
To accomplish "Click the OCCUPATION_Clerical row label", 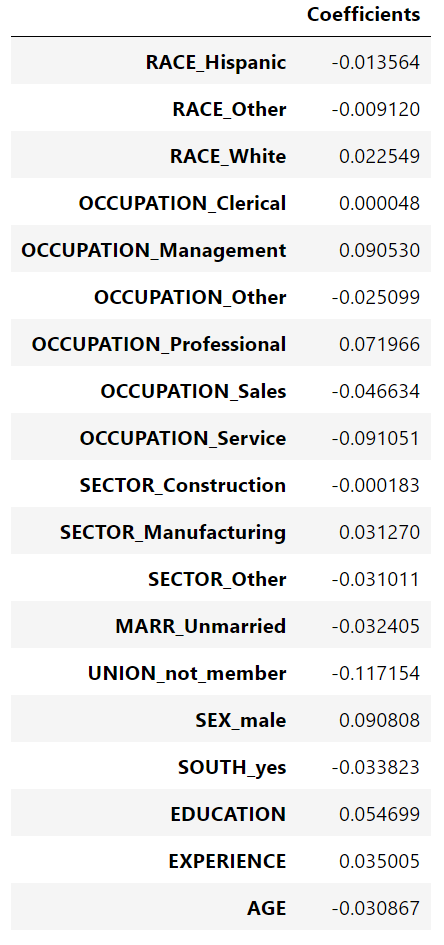I will [183, 203].
